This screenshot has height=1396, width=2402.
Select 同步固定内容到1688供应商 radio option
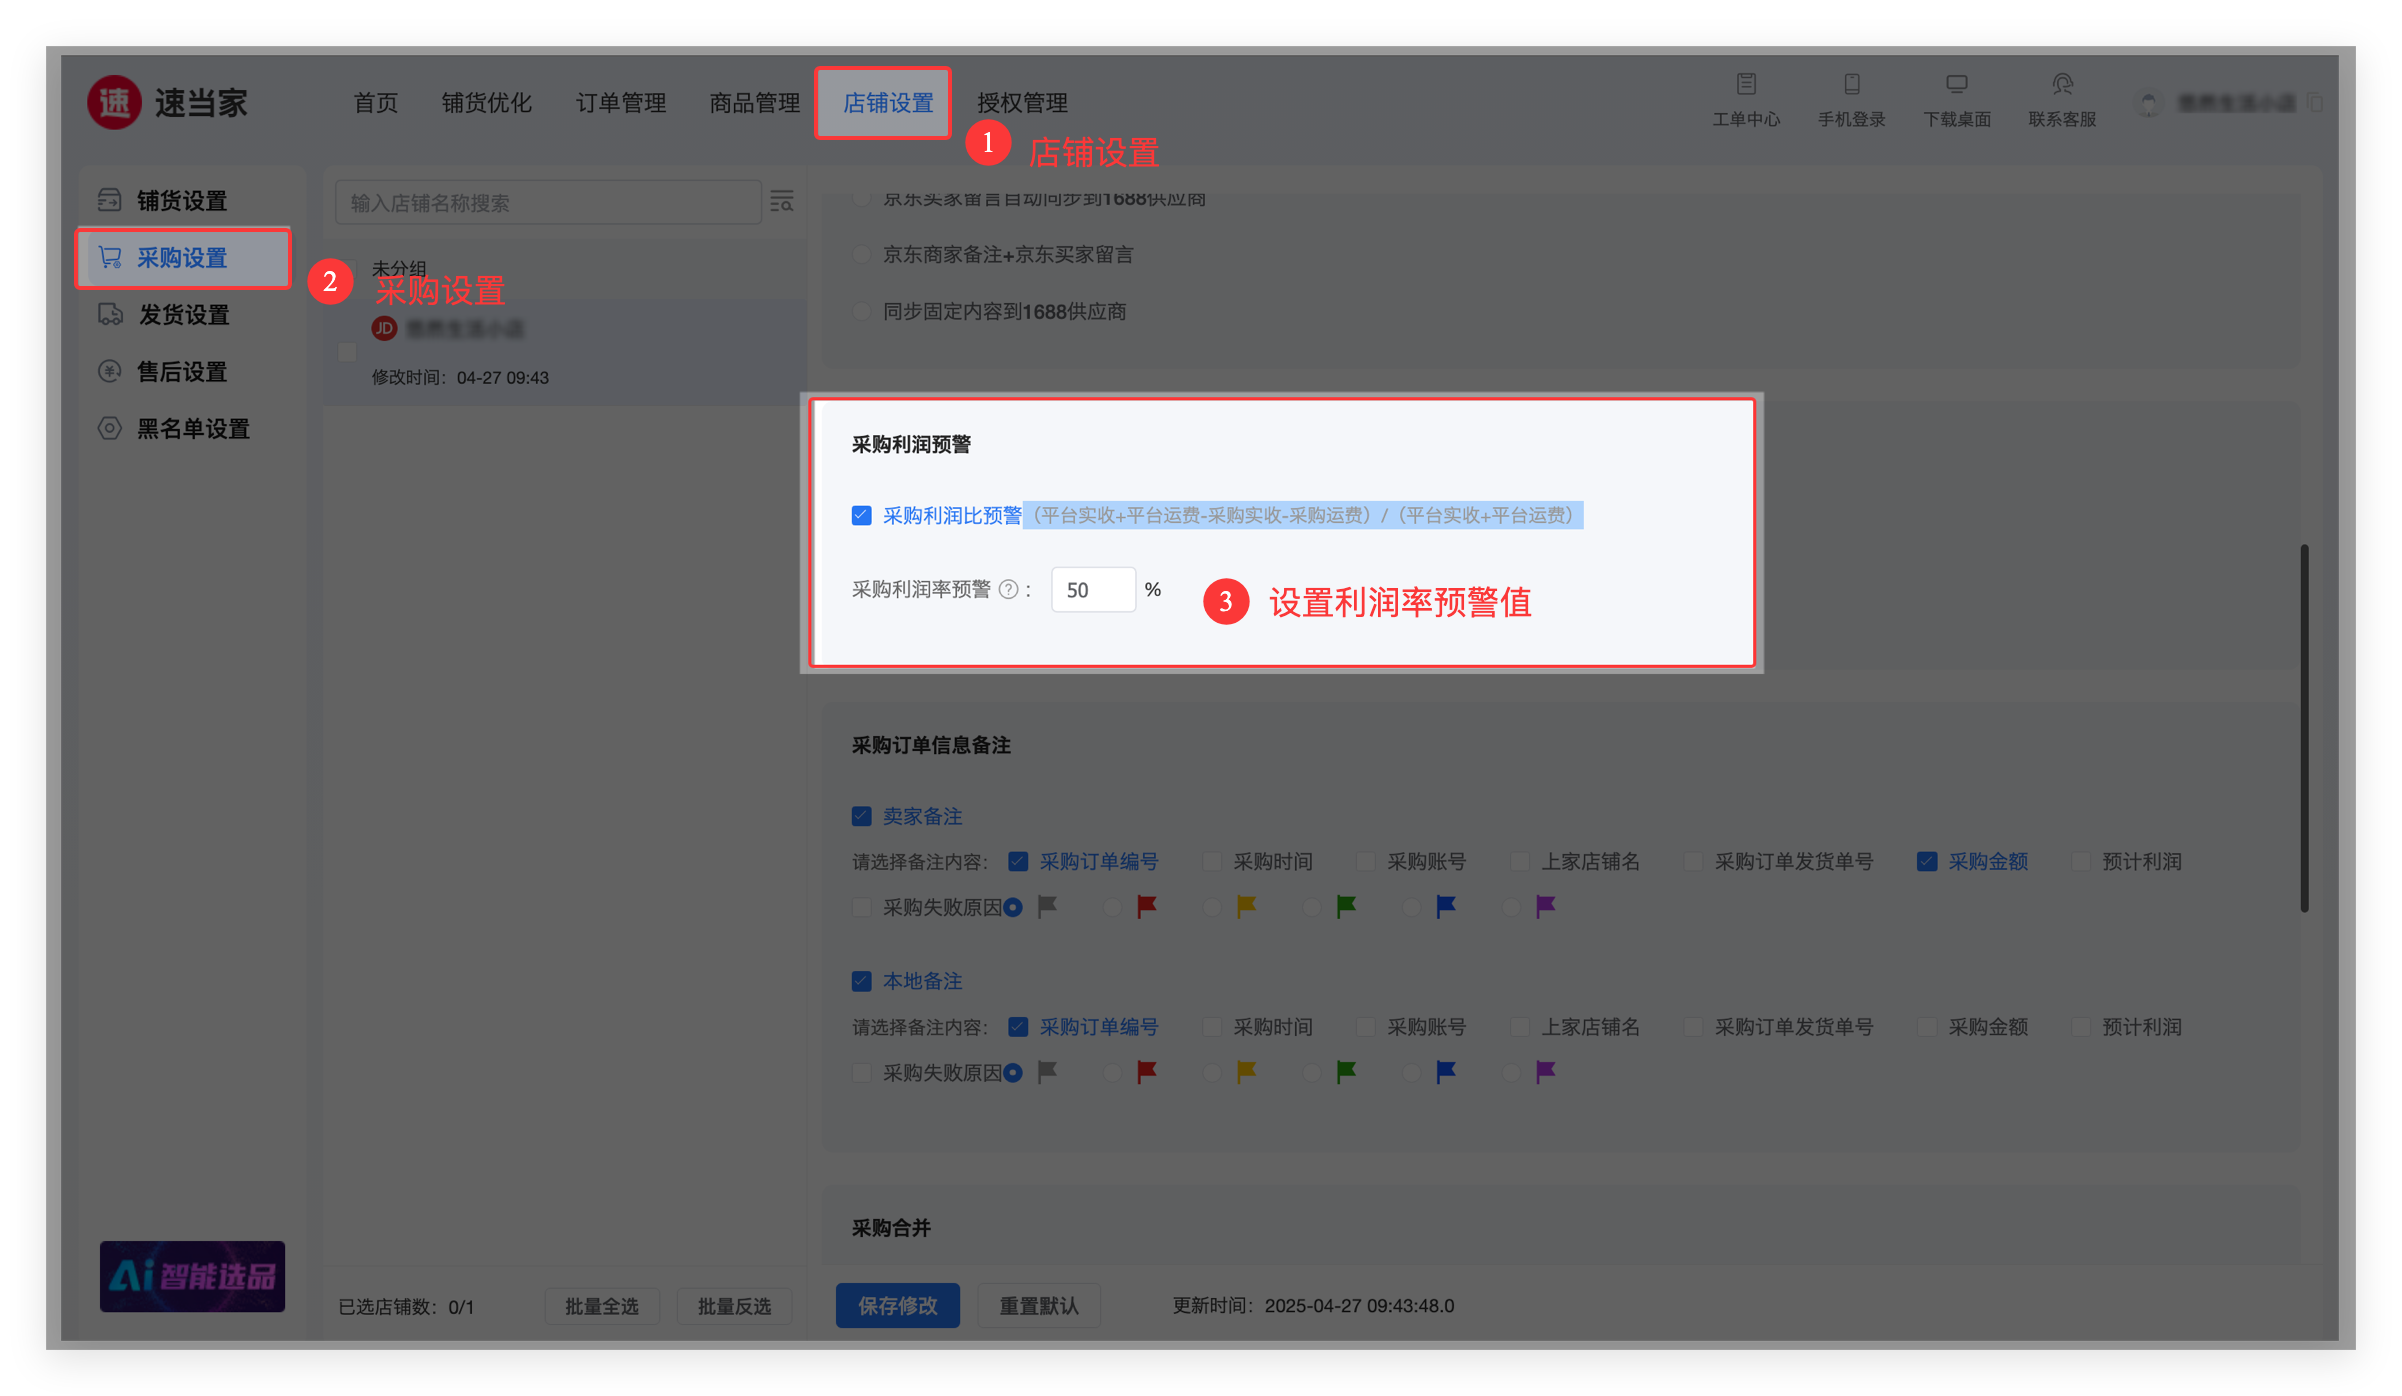coord(861,312)
